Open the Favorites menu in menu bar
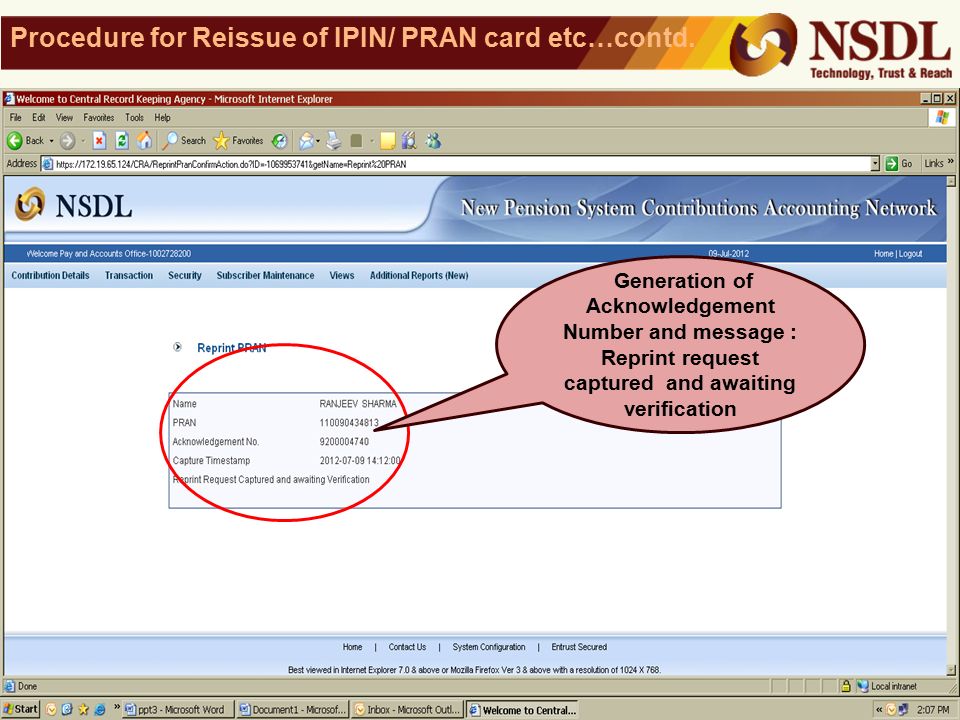The image size is (960, 720). [99, 118]
